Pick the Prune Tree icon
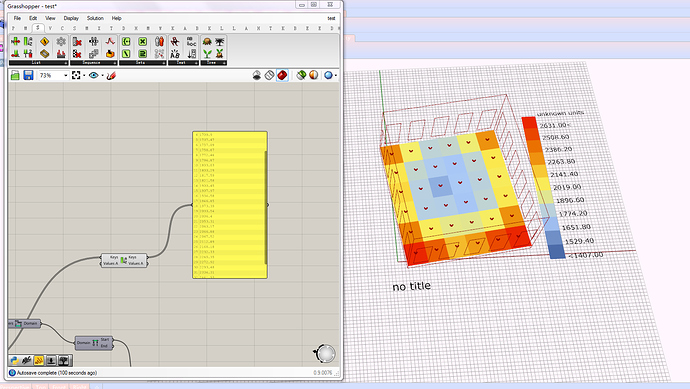 219,54
